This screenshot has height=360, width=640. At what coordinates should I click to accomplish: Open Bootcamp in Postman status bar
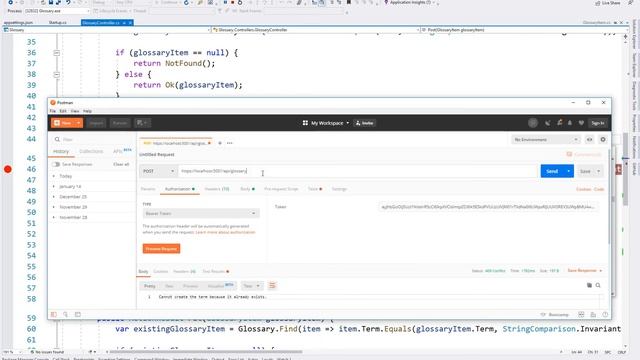tap(555, 315)
